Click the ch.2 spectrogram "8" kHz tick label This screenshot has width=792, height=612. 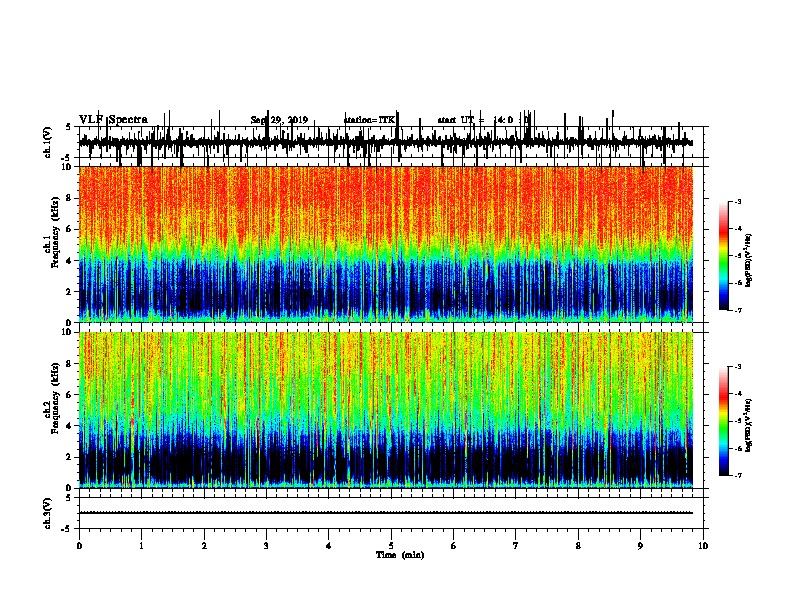70,364
